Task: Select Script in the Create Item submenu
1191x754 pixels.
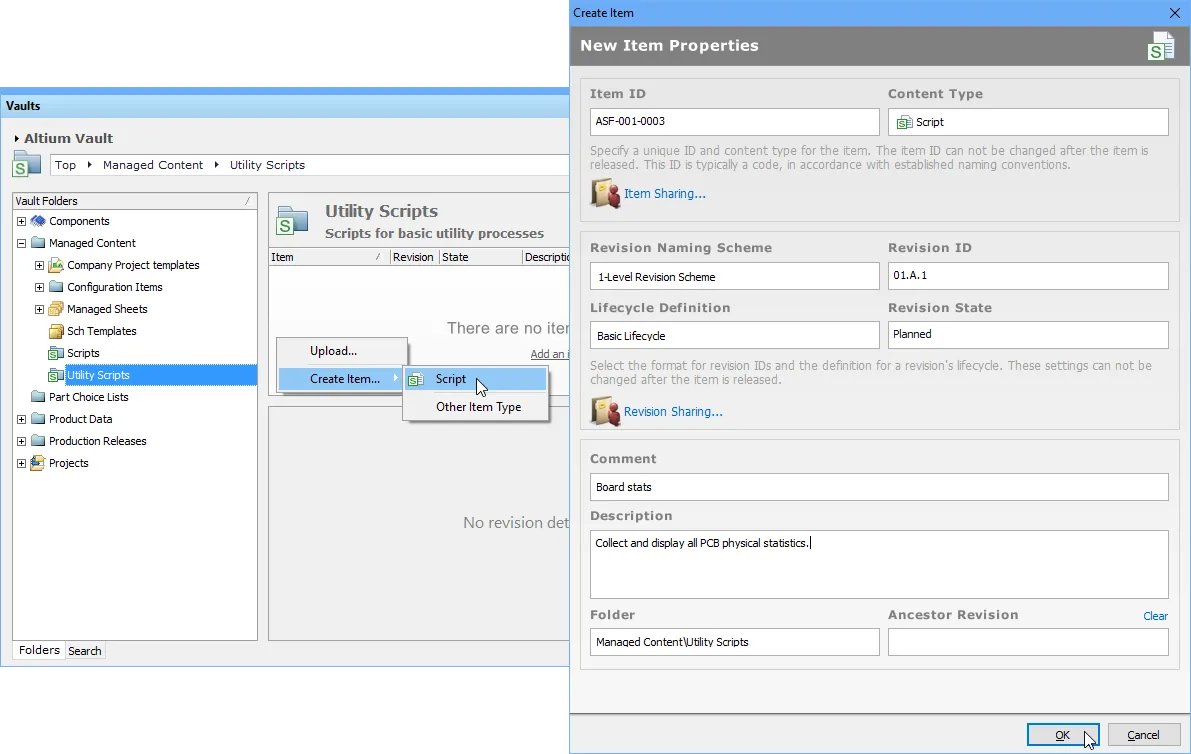Action: click(475, 379)
